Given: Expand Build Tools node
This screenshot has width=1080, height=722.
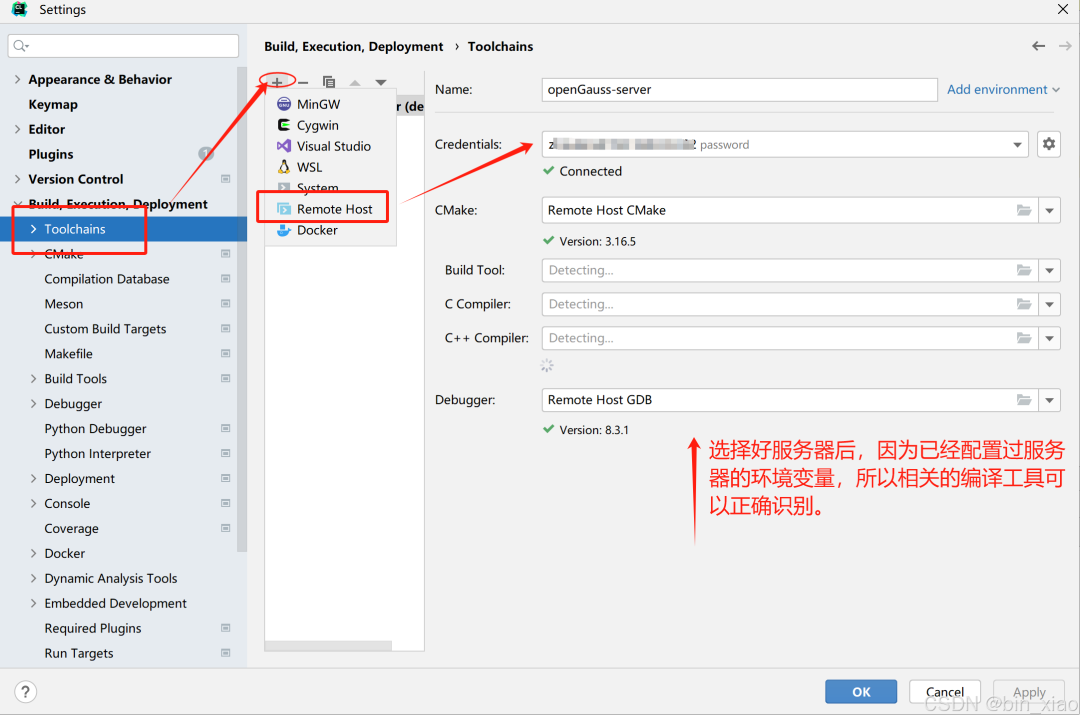Looking at the screenshot, I should (33, 379).
